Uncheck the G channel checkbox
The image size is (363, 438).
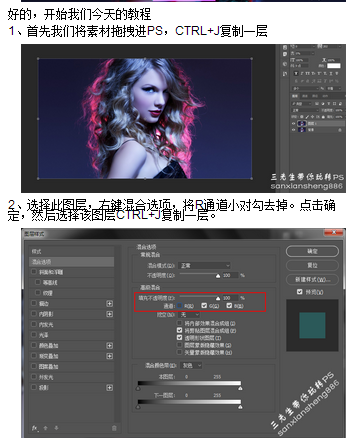(x=204, y=306)
